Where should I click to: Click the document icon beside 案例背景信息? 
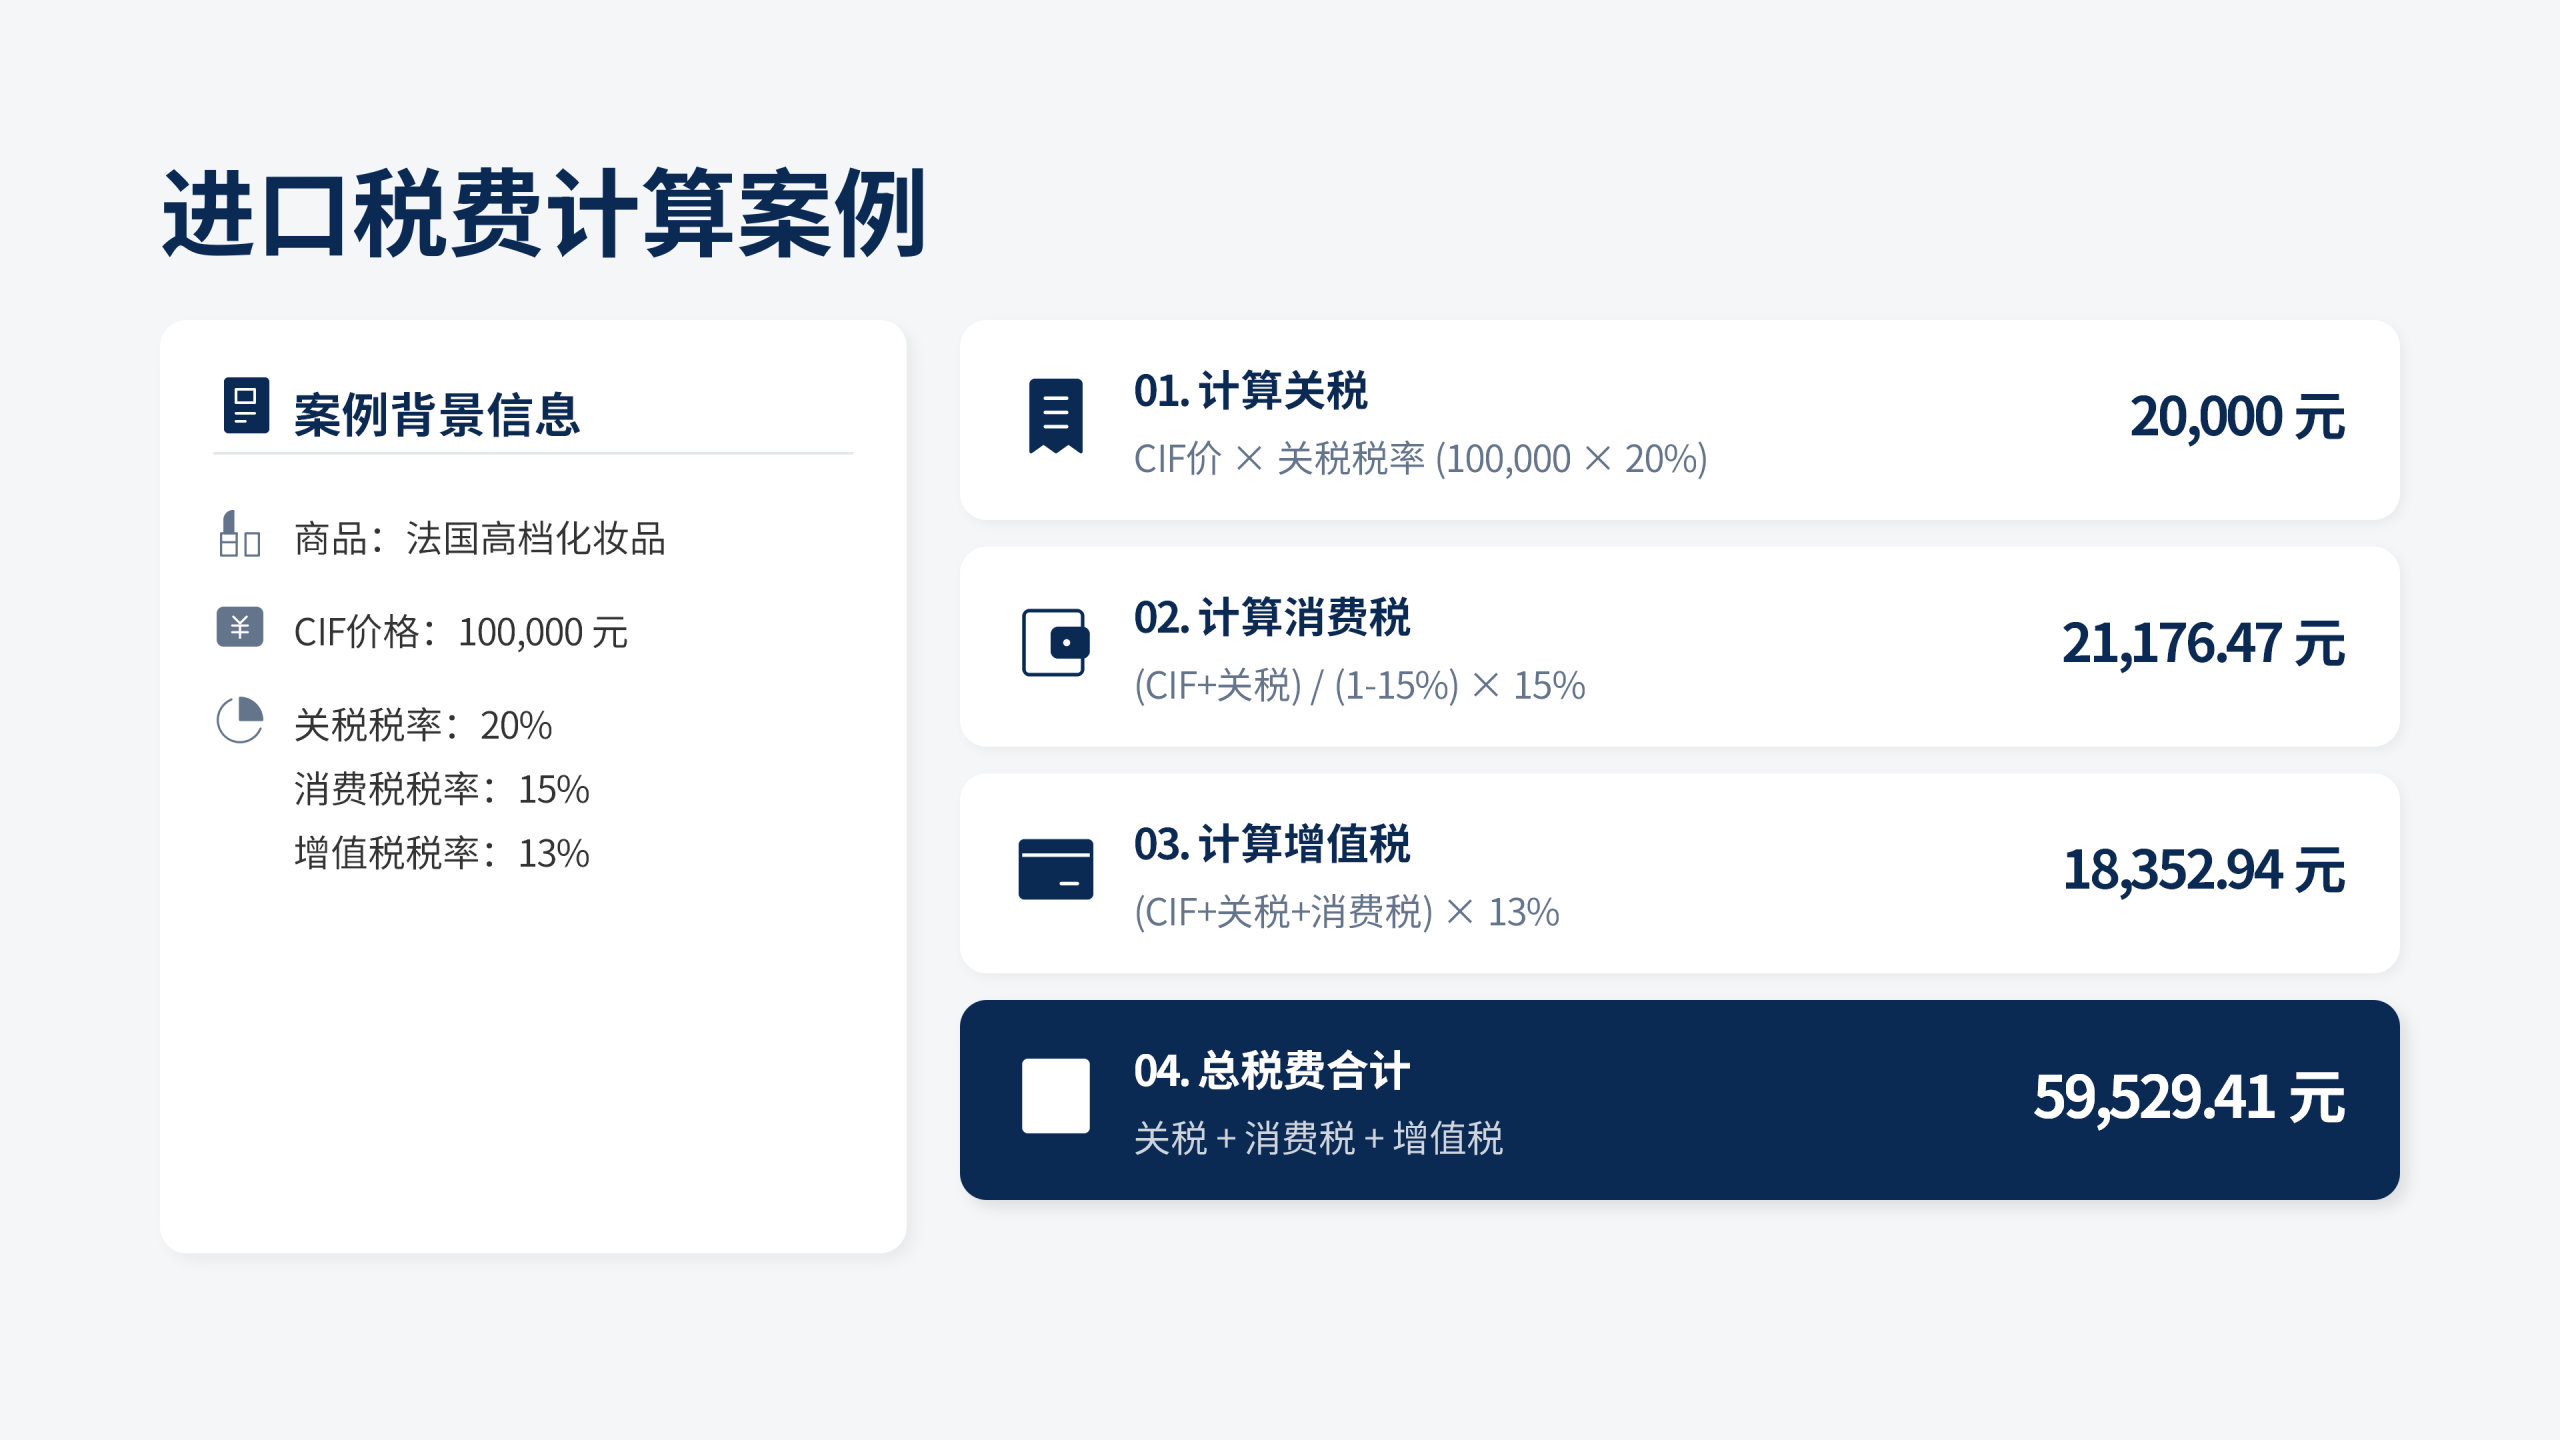[246, 406]
